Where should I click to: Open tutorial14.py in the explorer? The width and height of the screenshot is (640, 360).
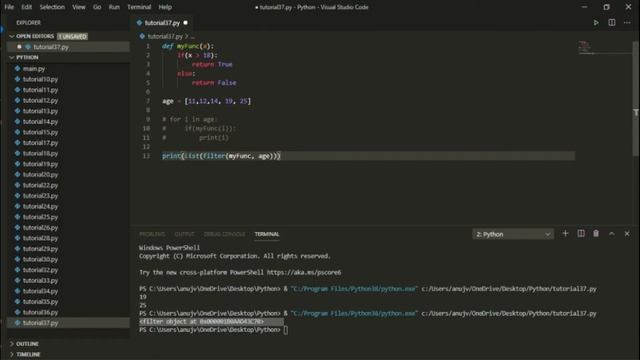click(69, 122)
